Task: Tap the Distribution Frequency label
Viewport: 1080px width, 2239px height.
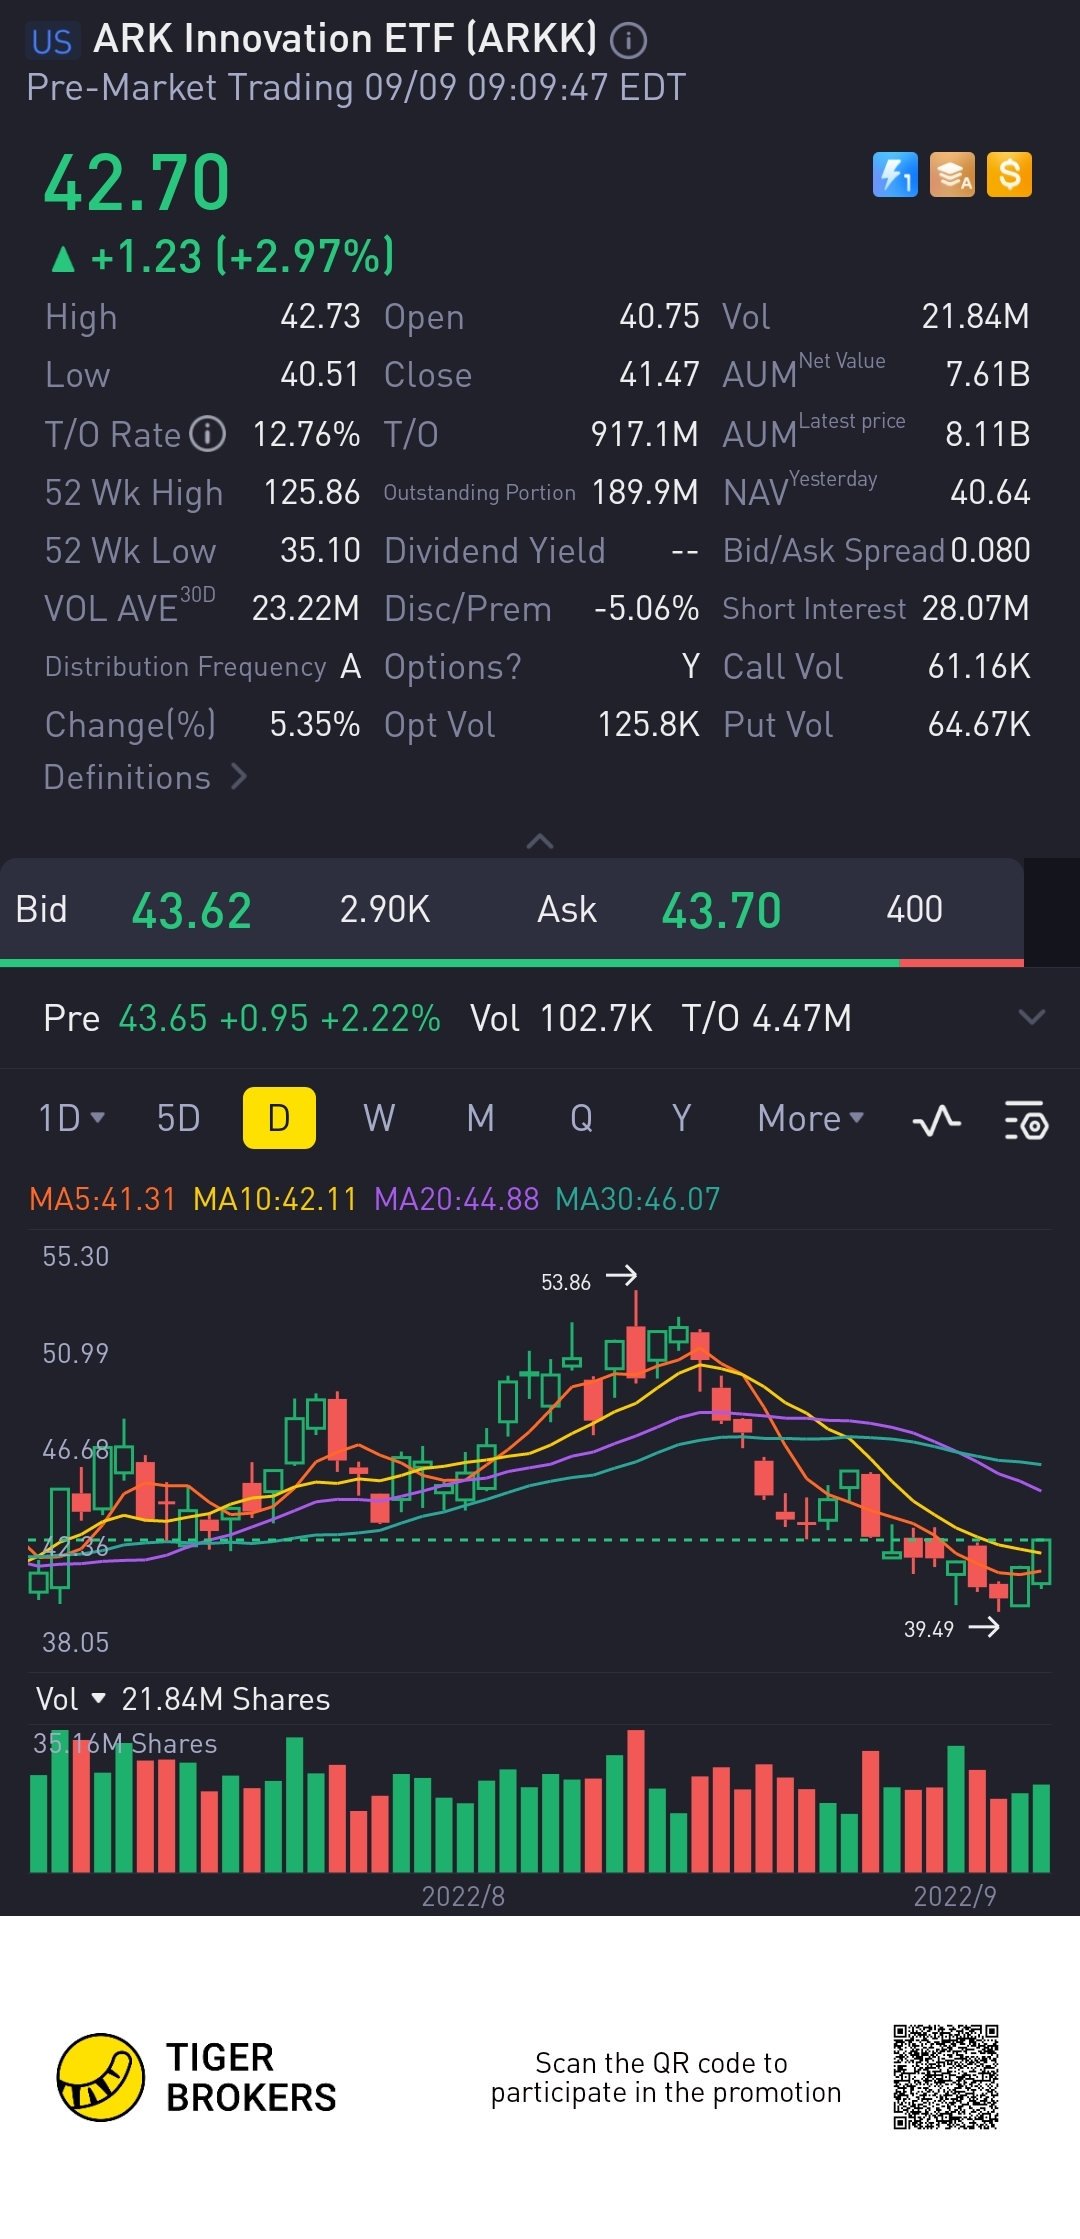Action: pos(186,666)
